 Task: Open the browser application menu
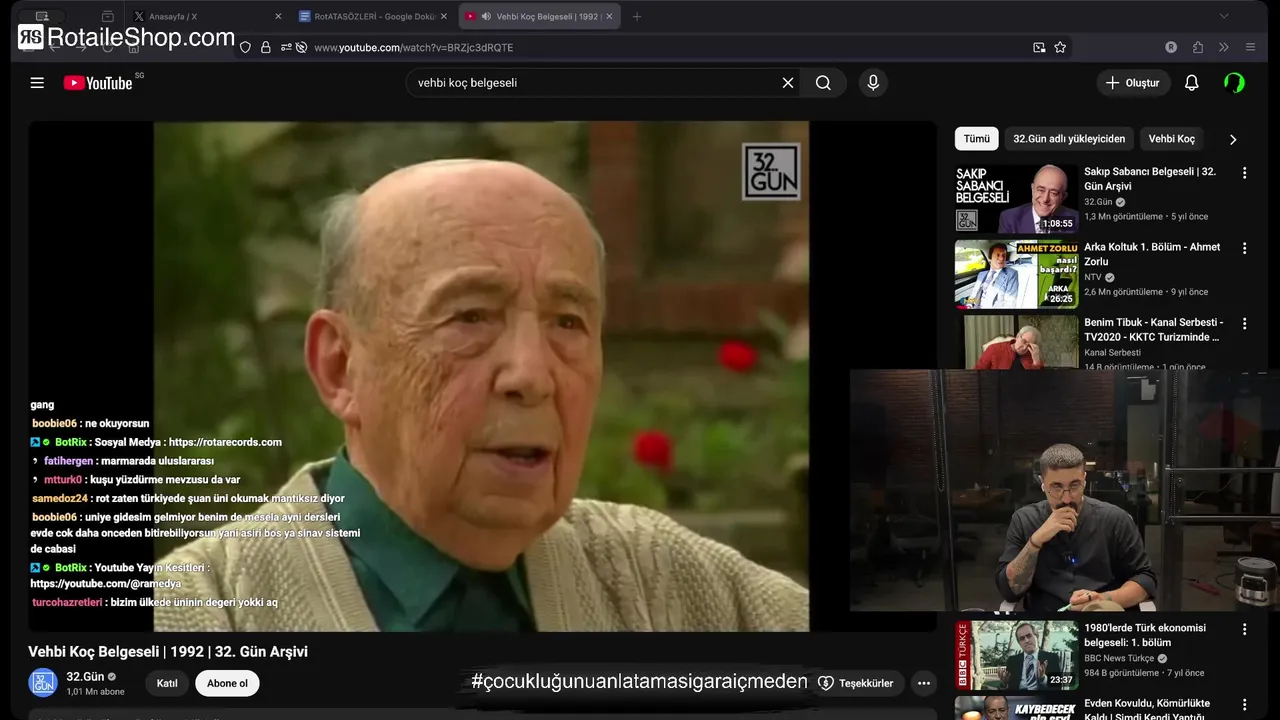[x=1250, y=47]
